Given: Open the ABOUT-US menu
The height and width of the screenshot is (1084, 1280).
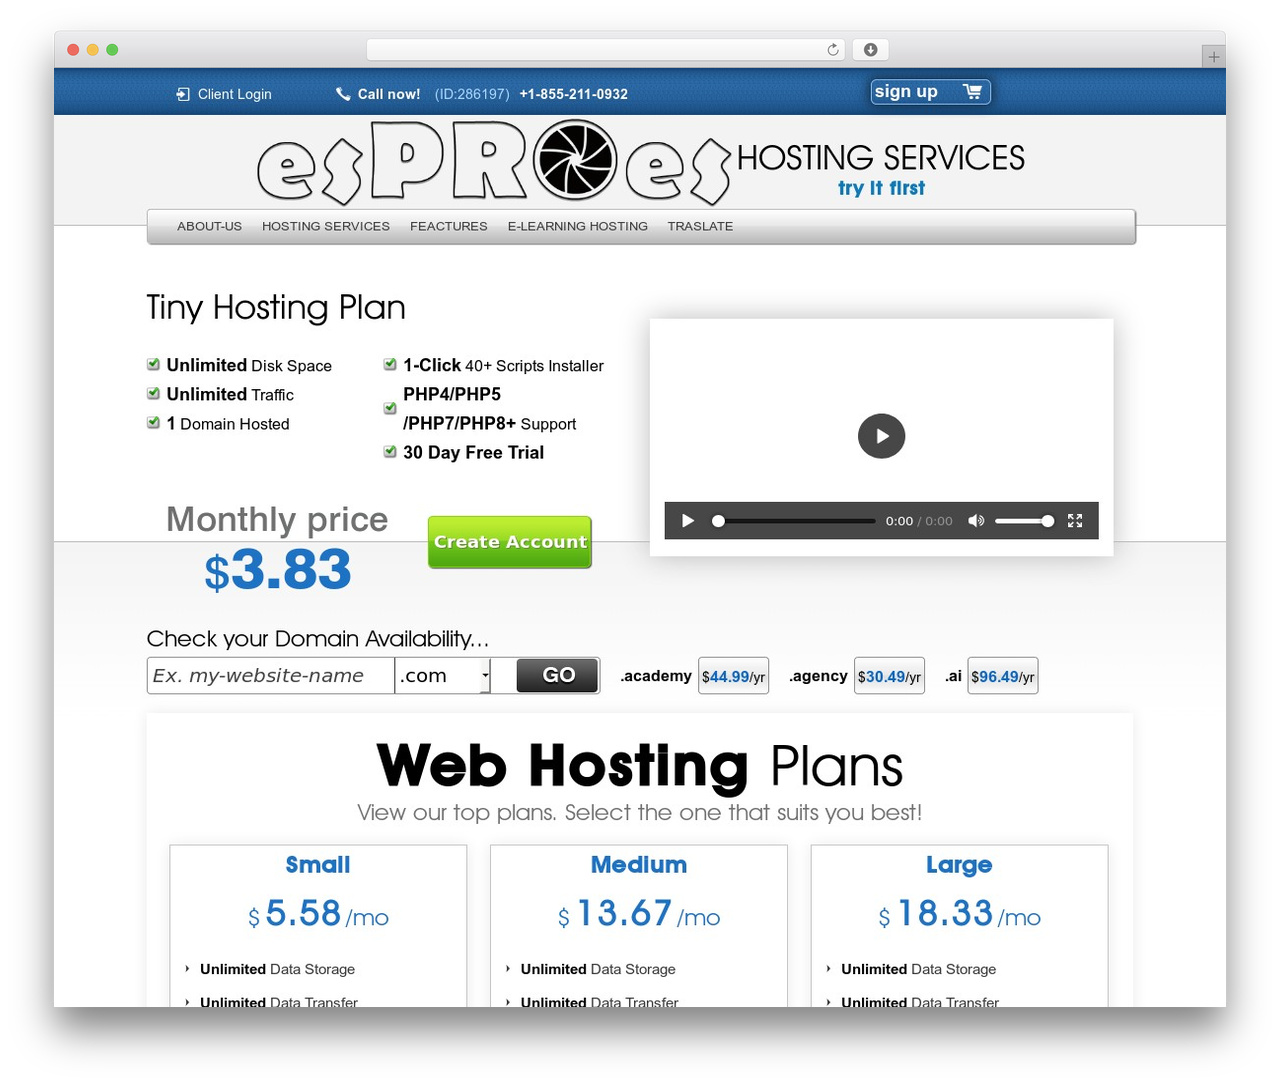Looking at the screenshot, I should (209, 226).
